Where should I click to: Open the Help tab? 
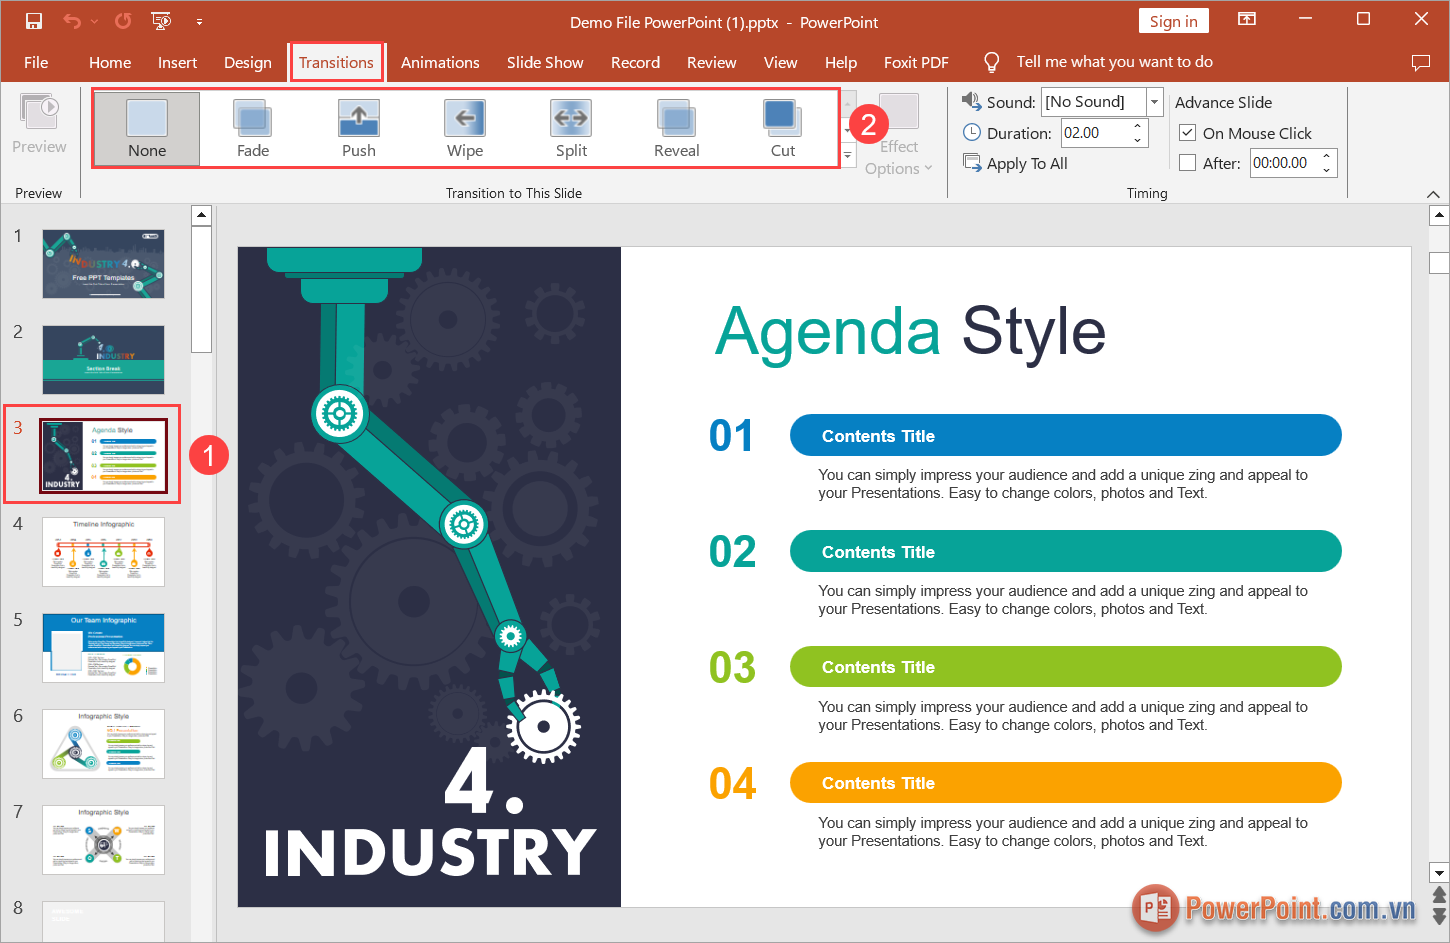tap(841, 62)
